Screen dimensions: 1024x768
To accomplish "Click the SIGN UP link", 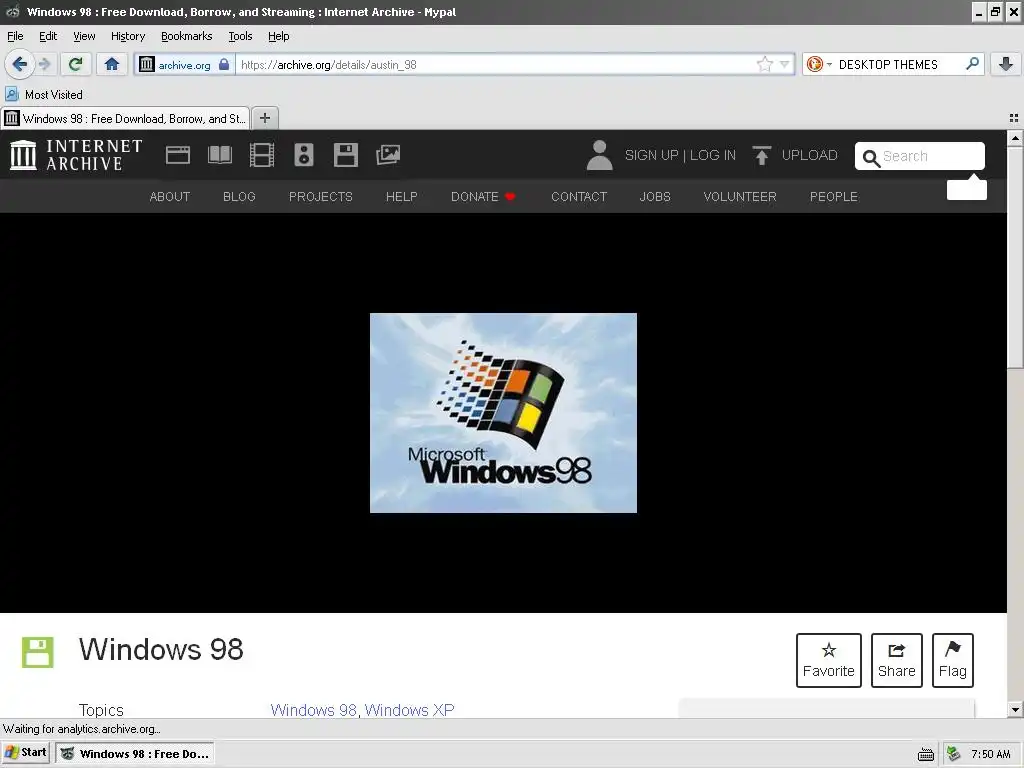I will 651,155.
